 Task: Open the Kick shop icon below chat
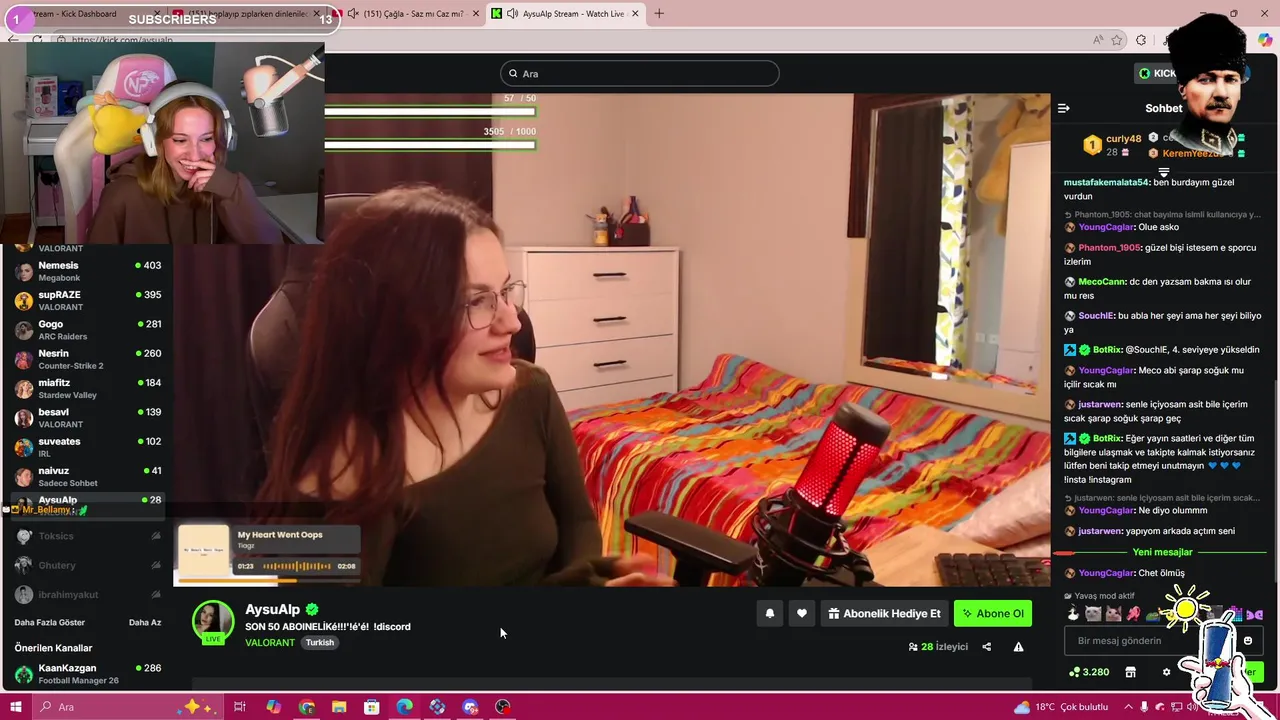click(x=1131, y=672)
